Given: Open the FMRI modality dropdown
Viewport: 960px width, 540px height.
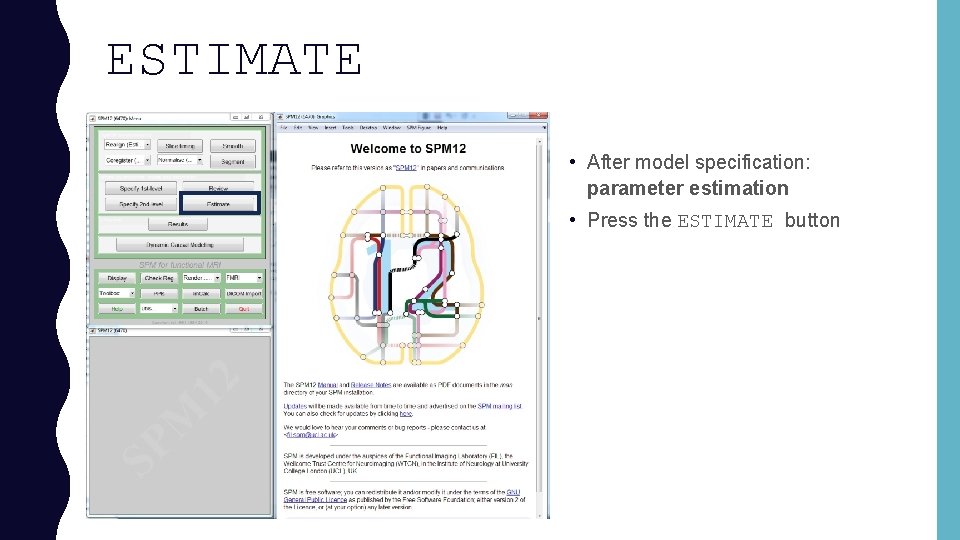Looking at the screenshot, I should tap(244, 278).
